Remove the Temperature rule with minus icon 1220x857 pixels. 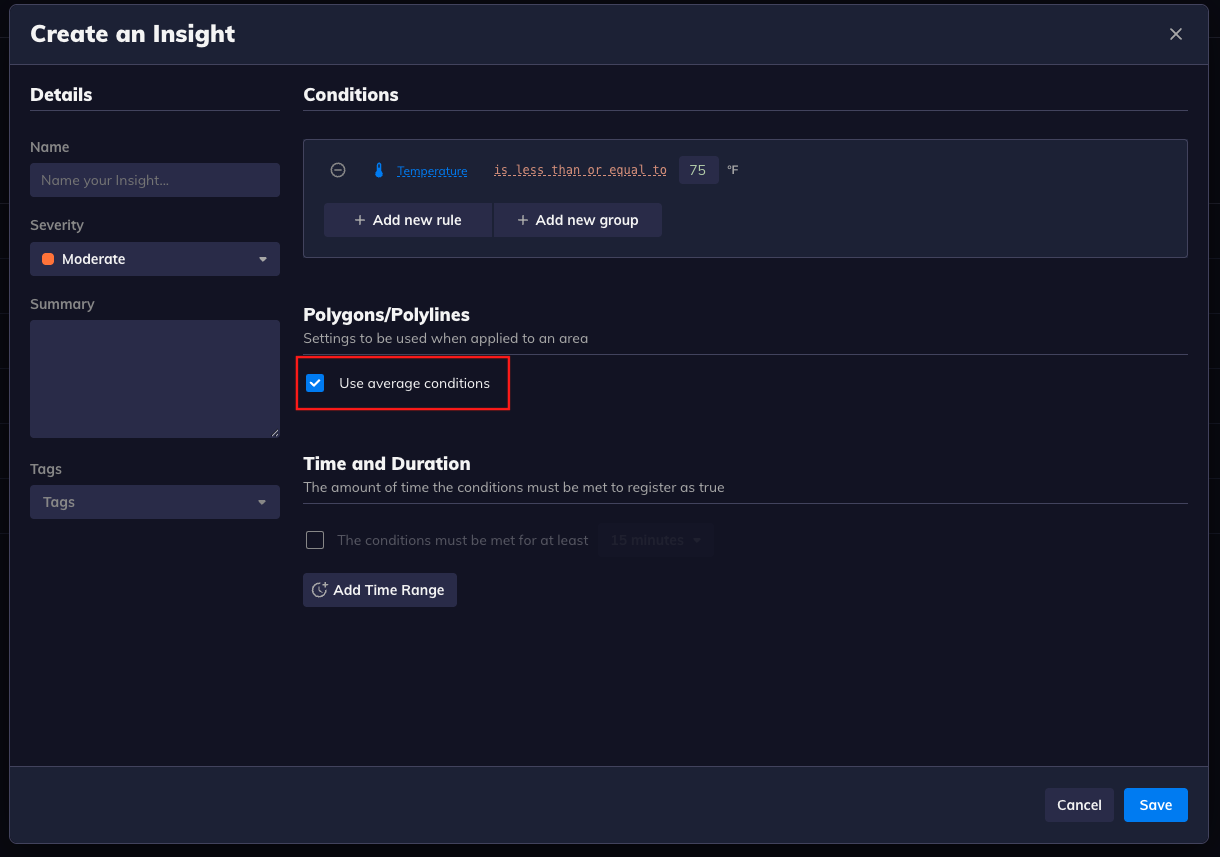point(338,170)
